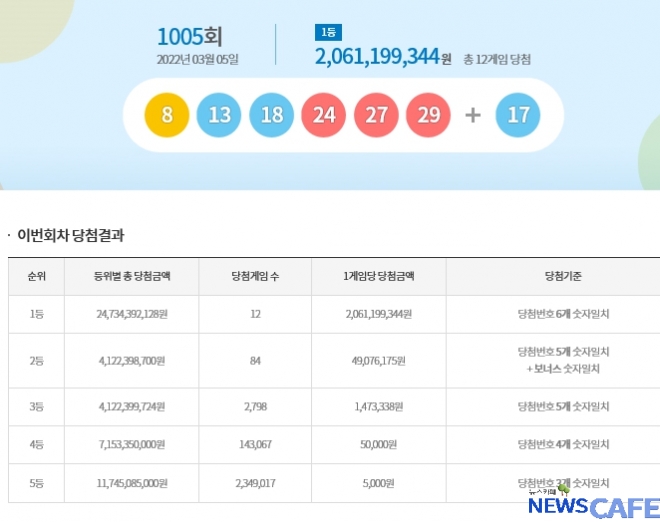Screen dimensions: 660x522
Task: Click the 순위 column header
Action: tap(37, 276)
